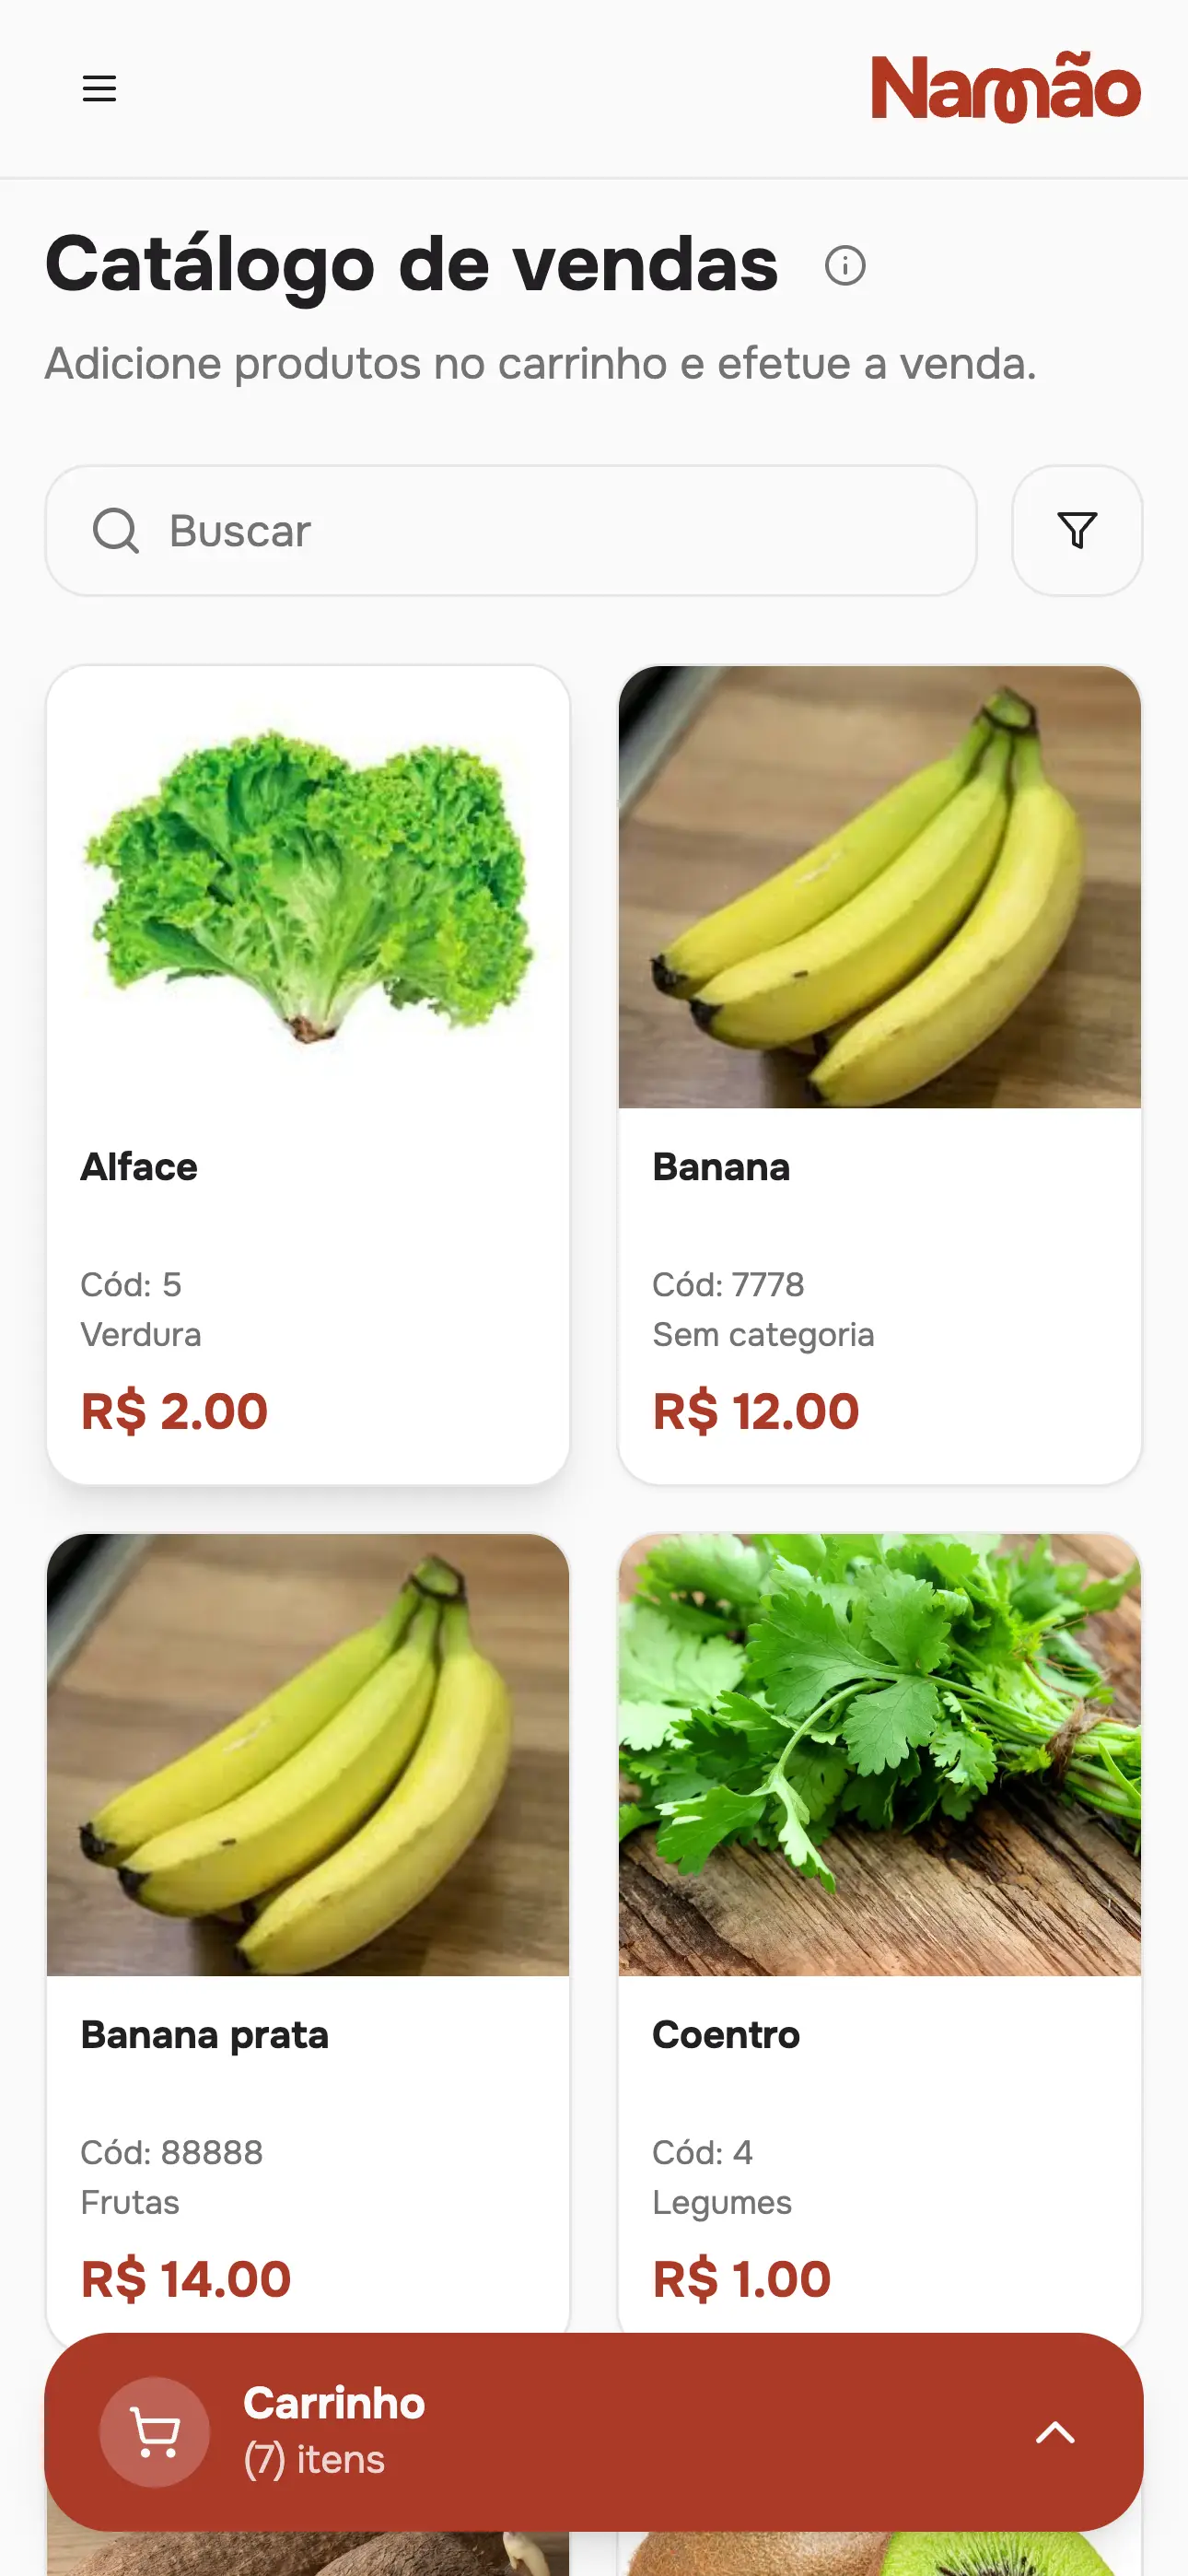Show catalog info tooltip icon

pyautogui.click(x=845, y=266)
